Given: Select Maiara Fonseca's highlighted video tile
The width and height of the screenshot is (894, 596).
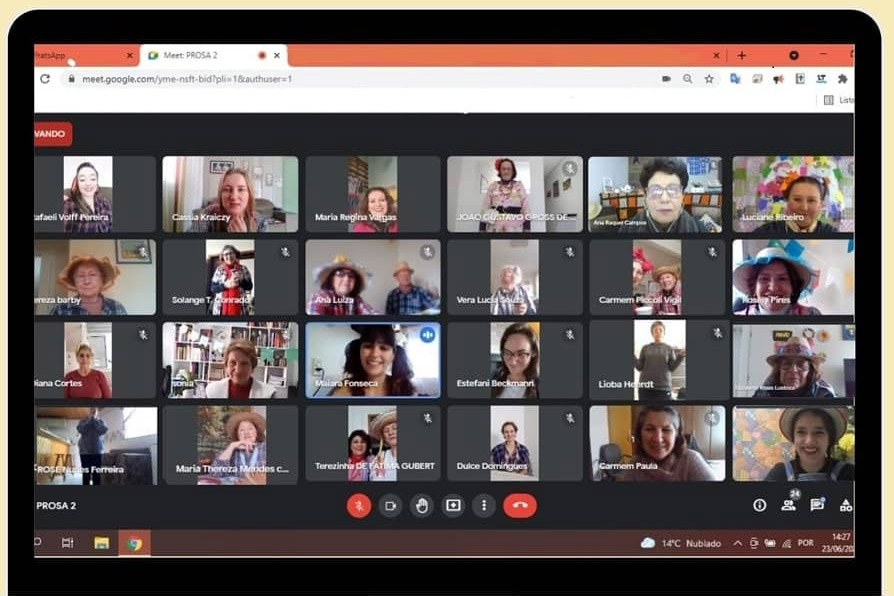Looking at the screenshot, I should coord(373,360).
